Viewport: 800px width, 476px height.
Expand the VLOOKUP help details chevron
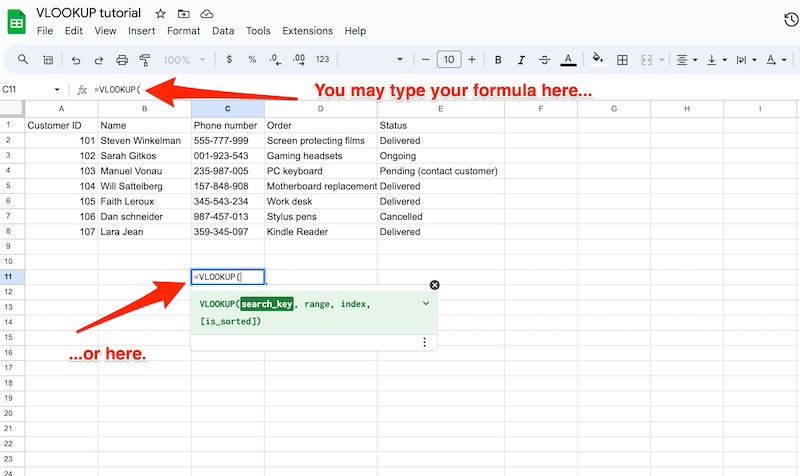tap(426, 304)
